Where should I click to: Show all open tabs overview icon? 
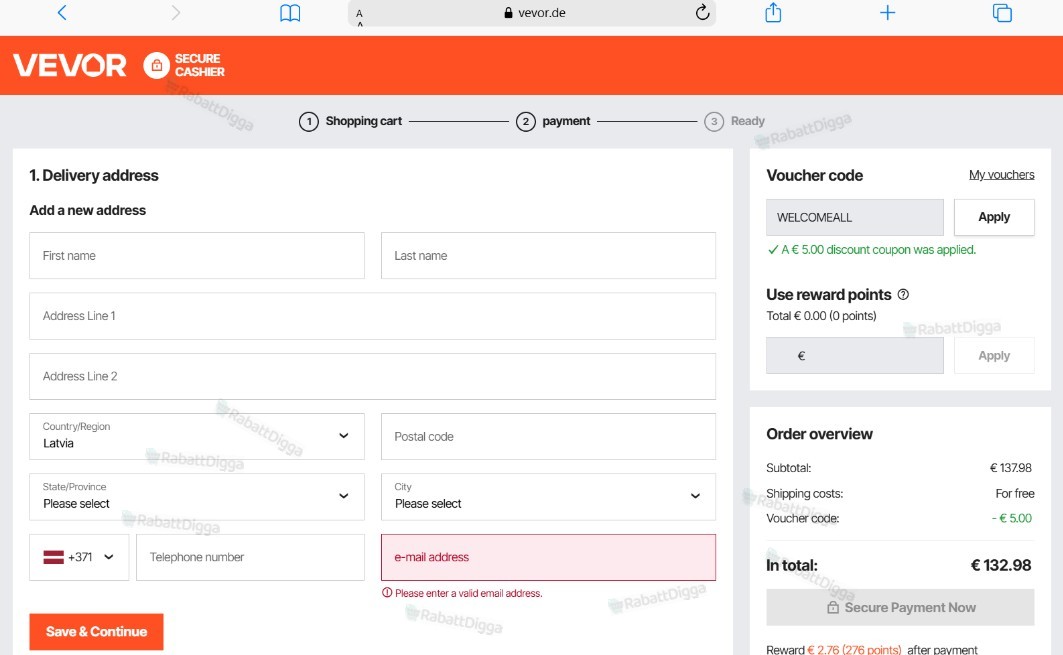pyautogui.click(x=1002, y=12)
